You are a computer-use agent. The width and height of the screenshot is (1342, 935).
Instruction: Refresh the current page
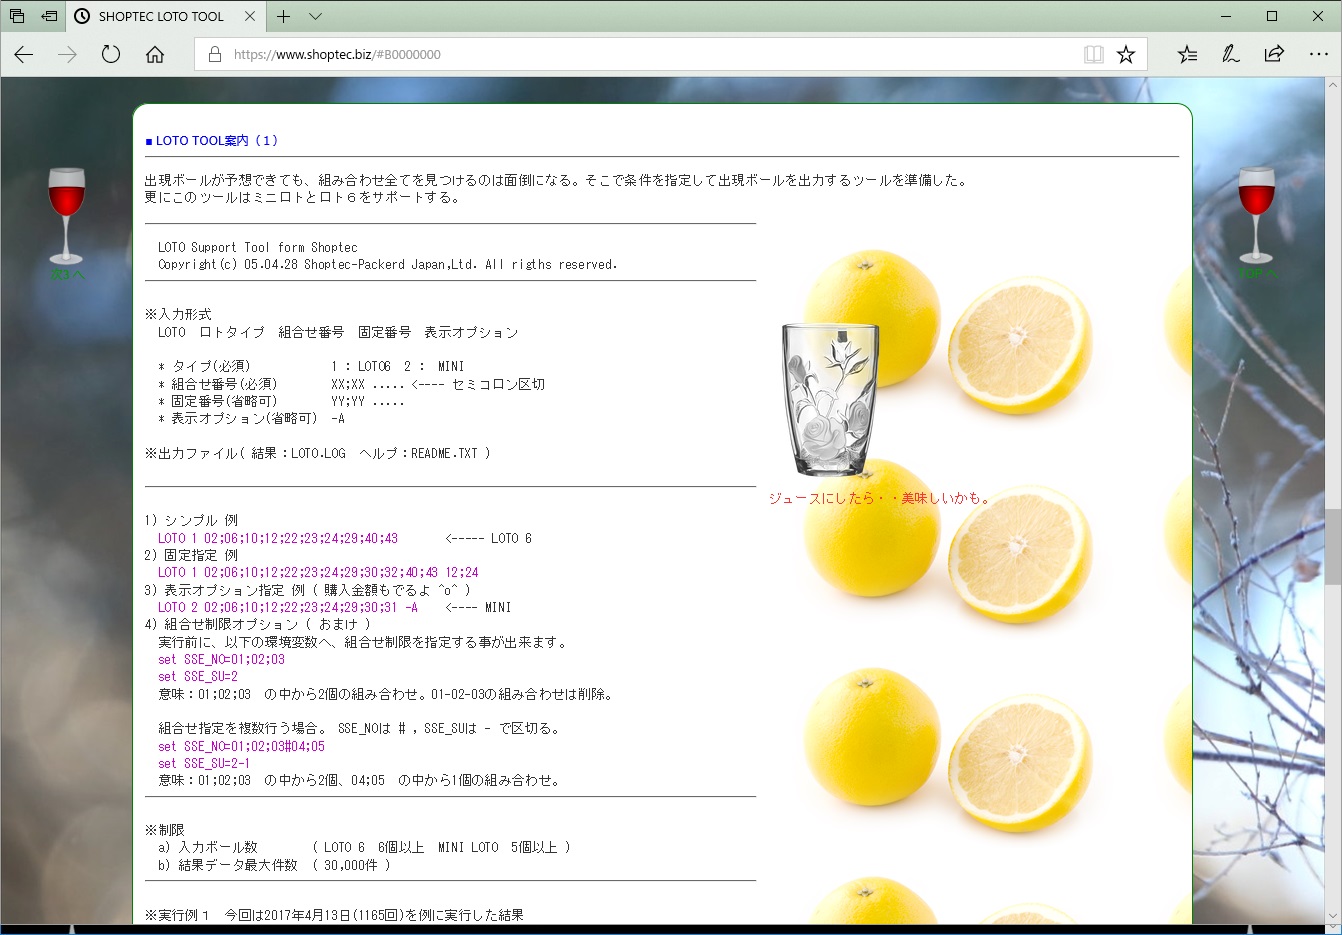click(111, 54)
